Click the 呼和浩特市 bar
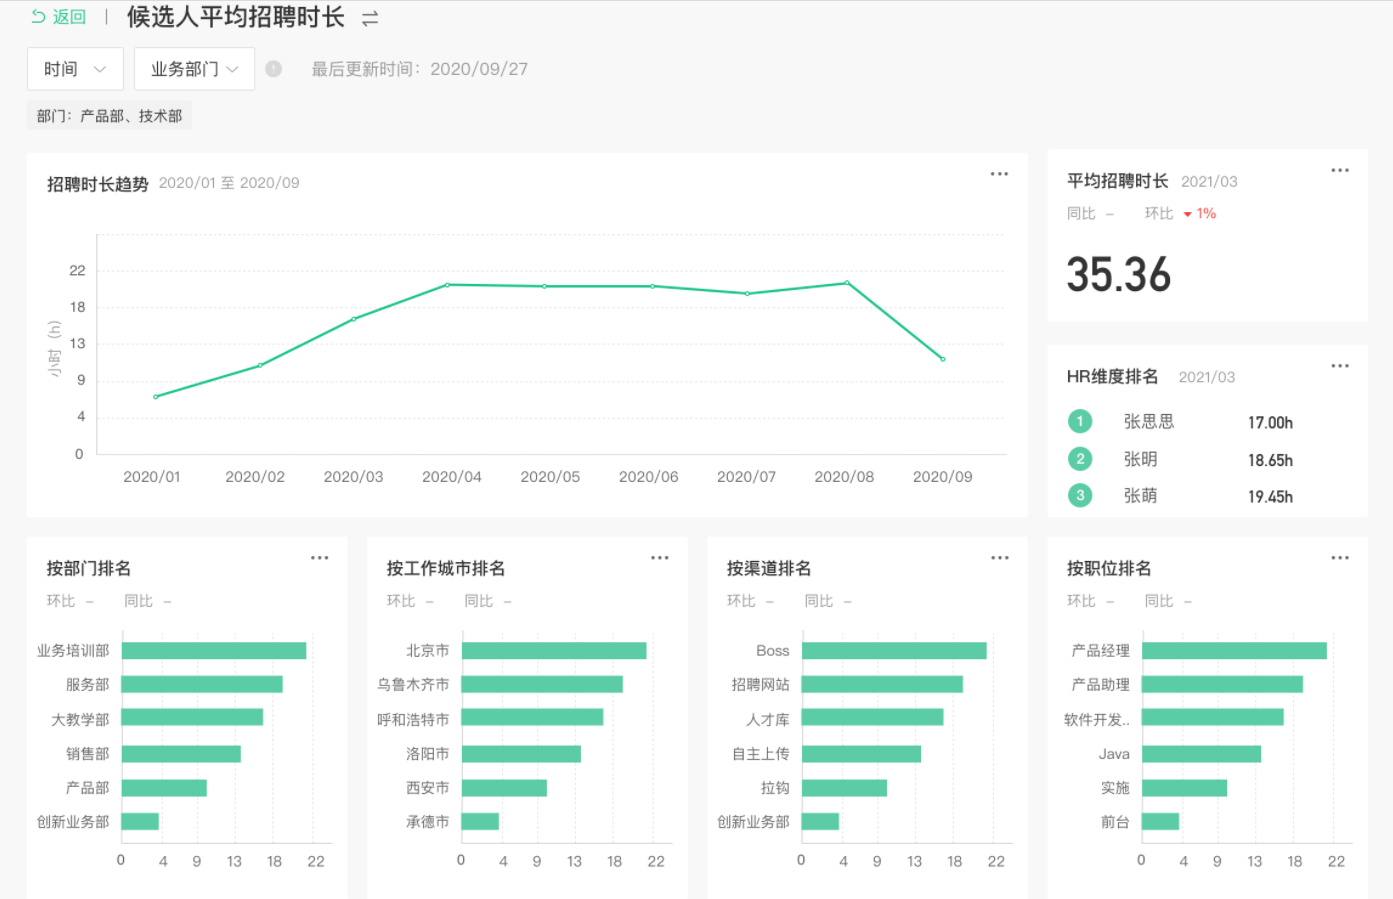 click(532, 717)
